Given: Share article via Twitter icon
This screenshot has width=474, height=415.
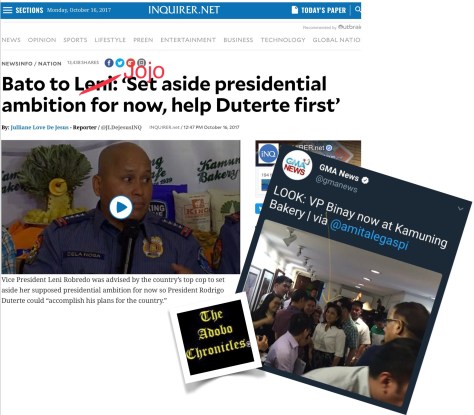Looking at the screenshot, I should pos(120,63).
